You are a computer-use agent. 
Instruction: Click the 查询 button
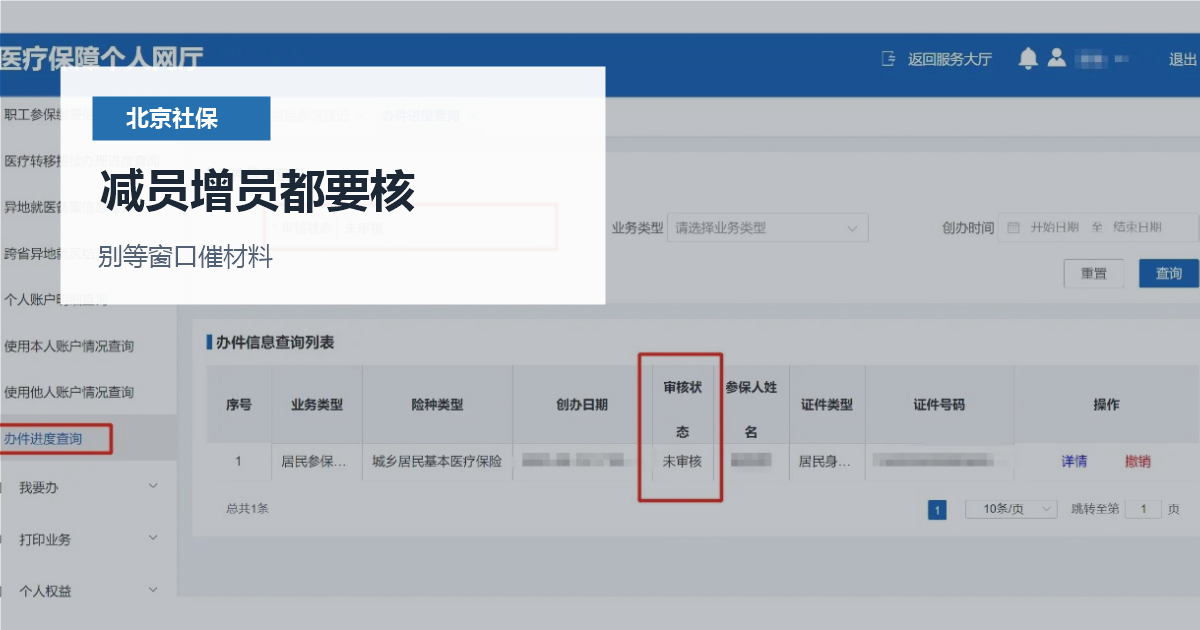(x=1169, y=273)
